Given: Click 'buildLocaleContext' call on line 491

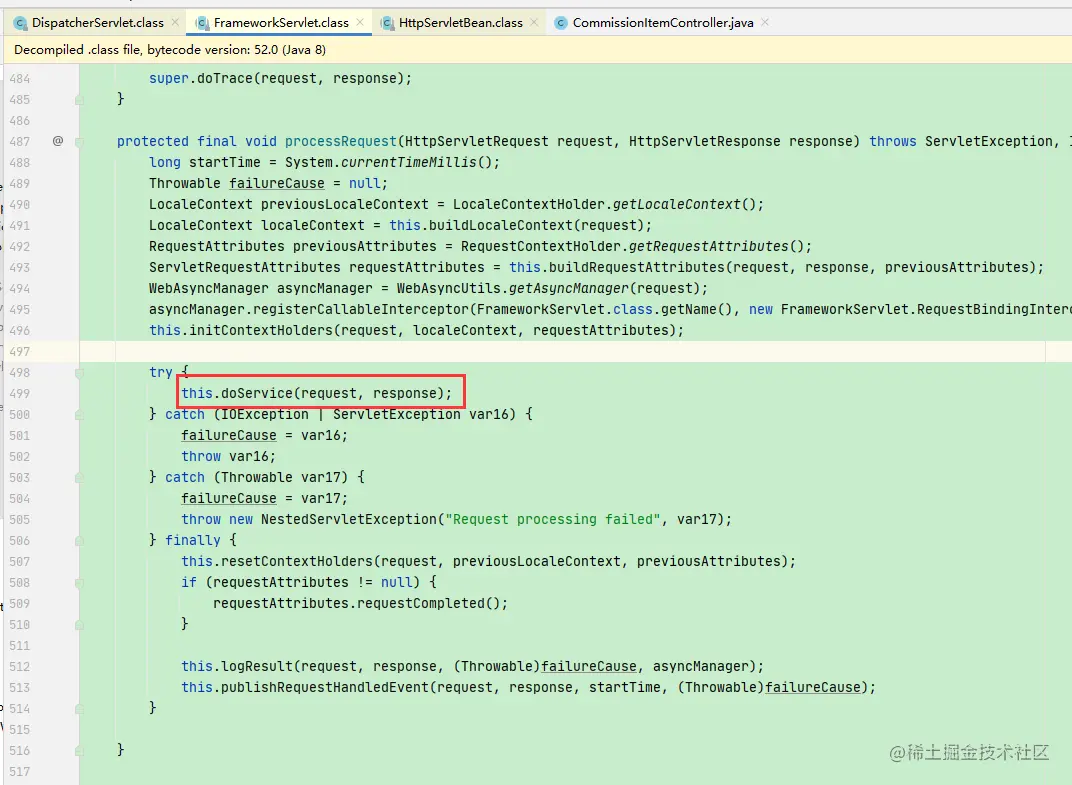Looking at the screenshot, I should [500, 226].
